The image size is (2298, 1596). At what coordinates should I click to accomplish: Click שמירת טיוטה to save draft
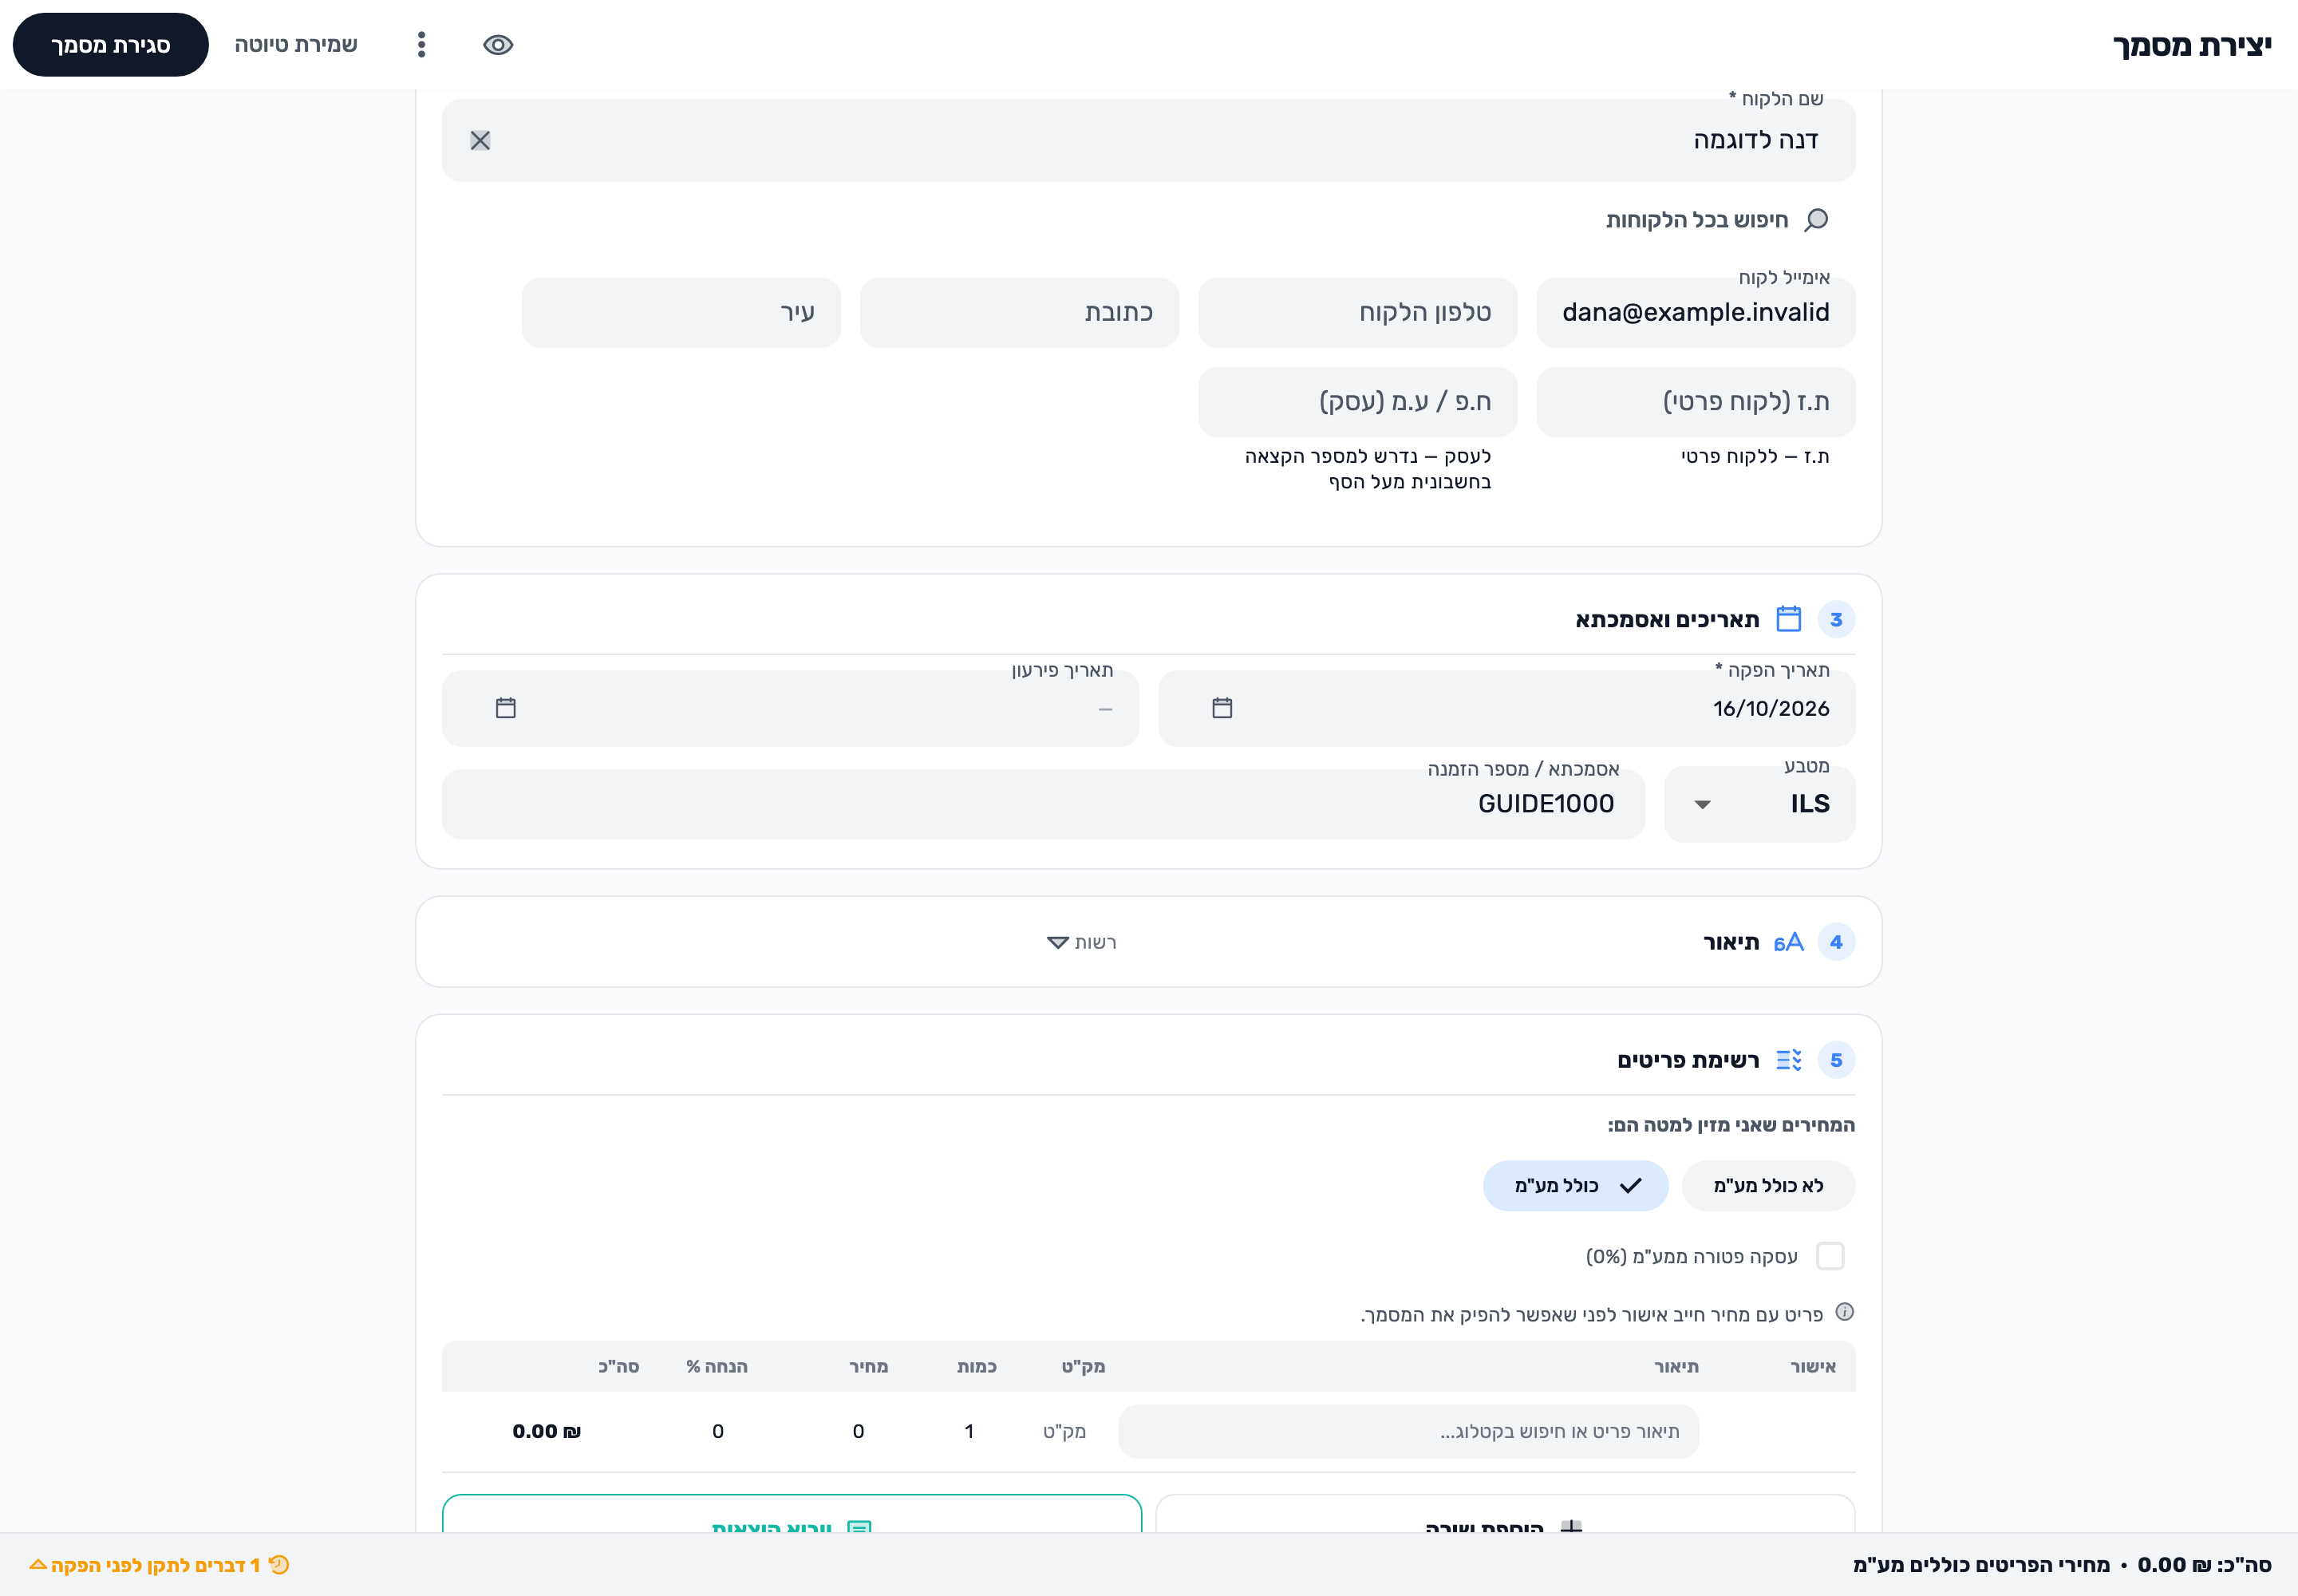tap(296, 45)
